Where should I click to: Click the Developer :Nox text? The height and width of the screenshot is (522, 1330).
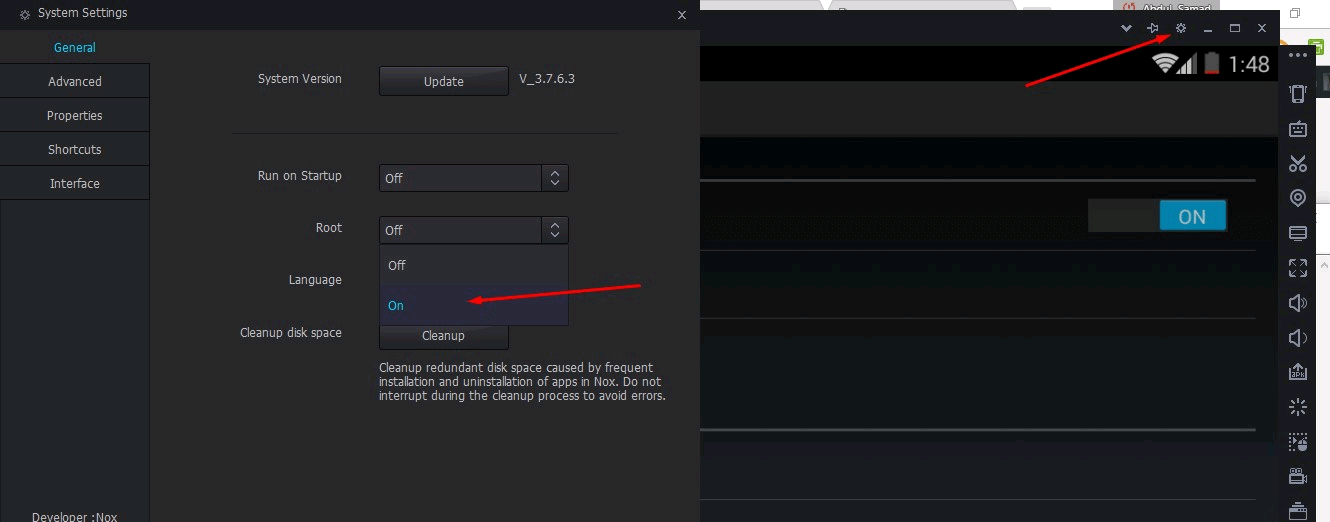(x=74, y=516)
